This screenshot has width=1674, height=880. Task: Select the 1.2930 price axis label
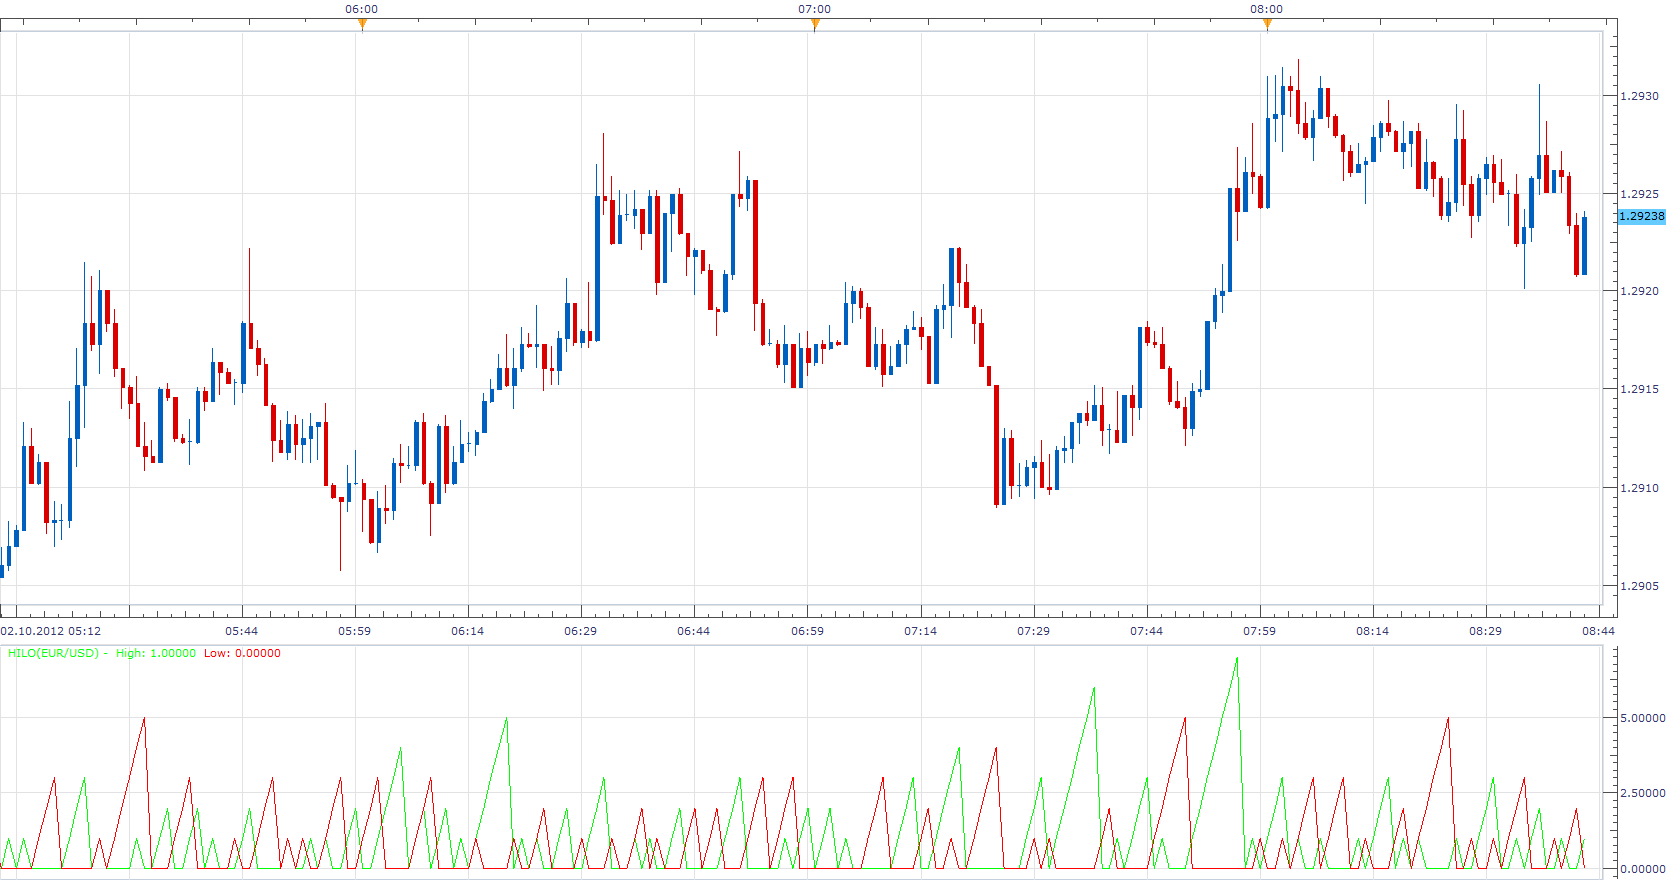(x=1639, y=96)
